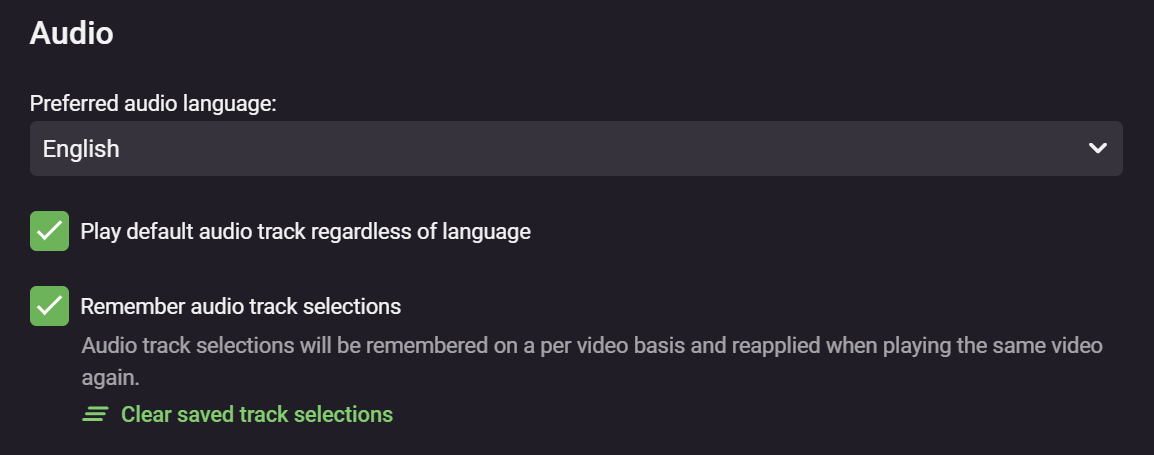Click the Clear saved track selections link
Viewport: 1154px width, 455px height.
256,414
